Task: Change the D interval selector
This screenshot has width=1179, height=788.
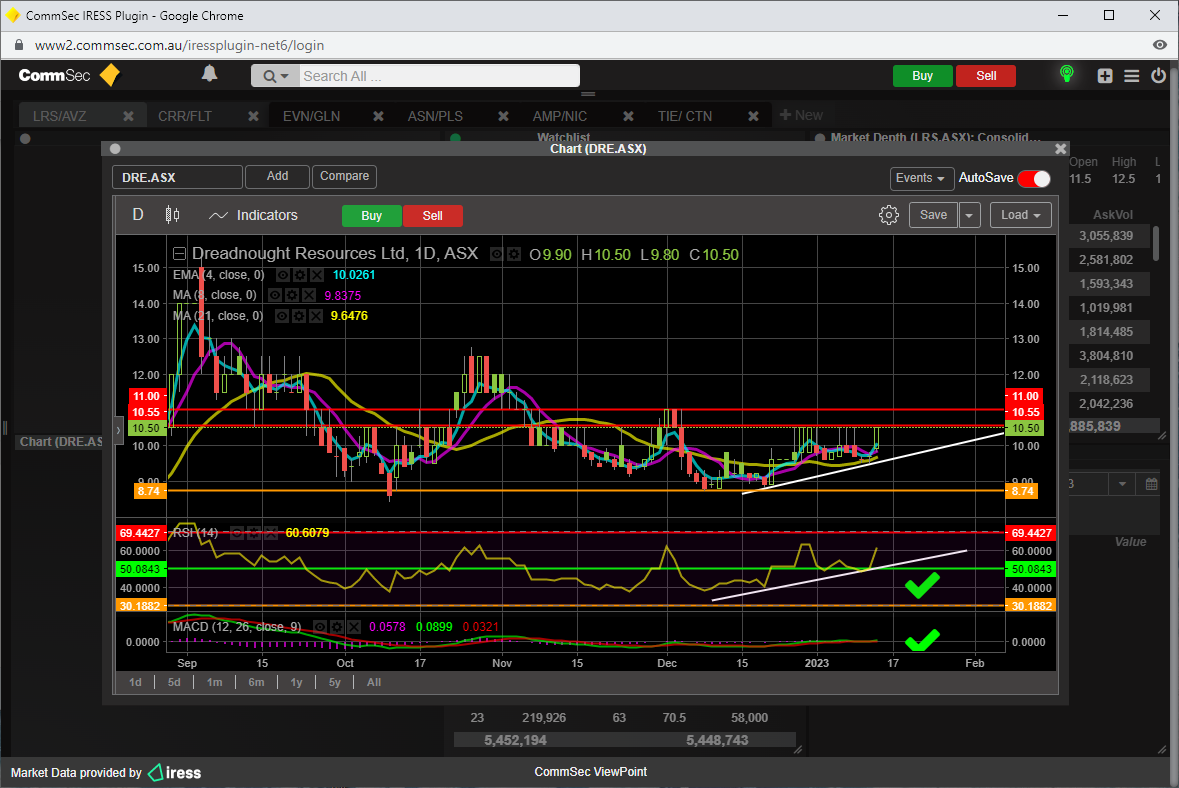Action: (138, 215)
